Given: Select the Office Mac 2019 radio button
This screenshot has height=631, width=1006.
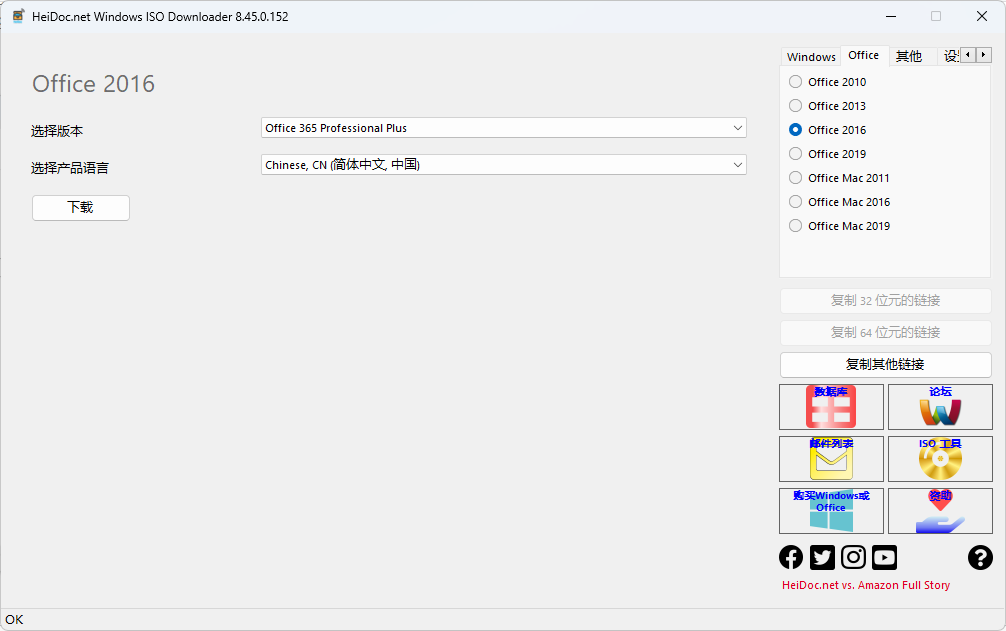Looking at the screenshot, I should tap(796, 226).
